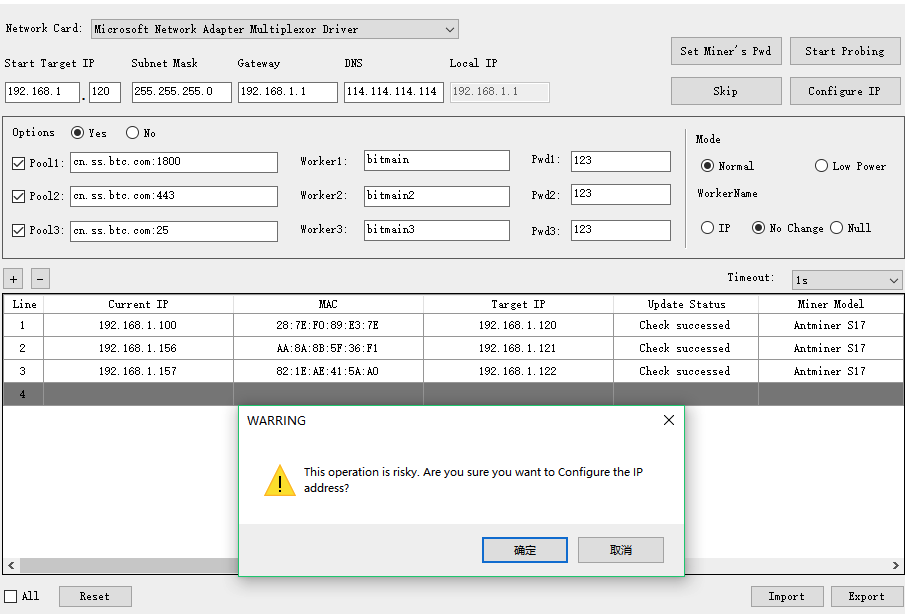Click the Configure IP button
905x614 pixels.
point(845,91)
